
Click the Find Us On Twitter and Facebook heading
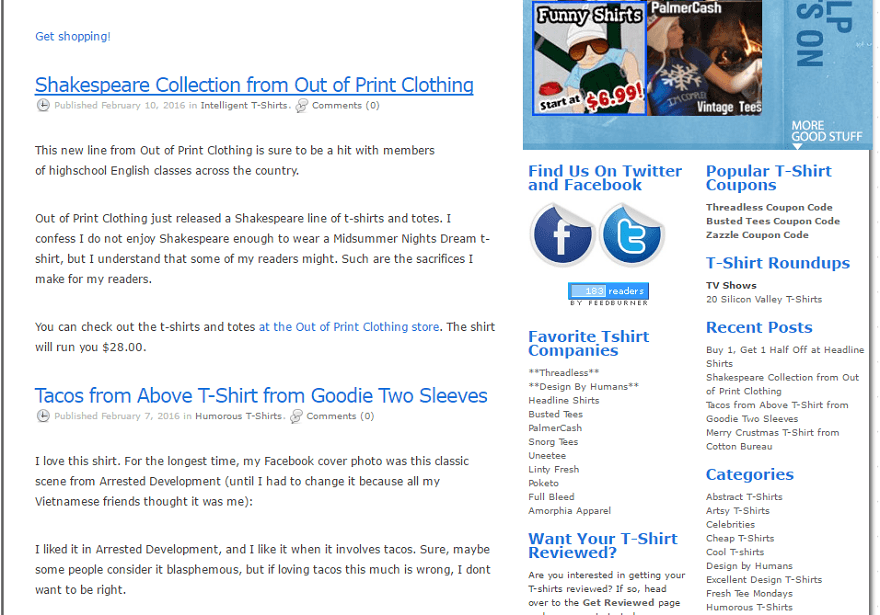[x=605, y=178]
